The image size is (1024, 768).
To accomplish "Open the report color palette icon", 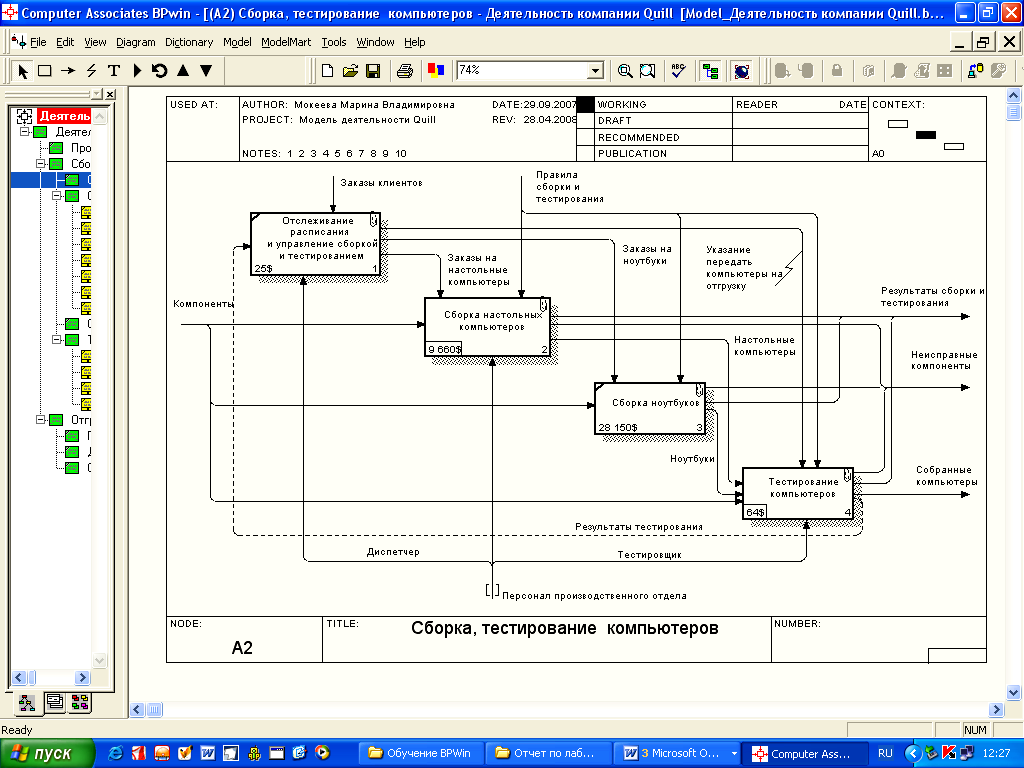I will pyautogui.click(x=436, y=71).
